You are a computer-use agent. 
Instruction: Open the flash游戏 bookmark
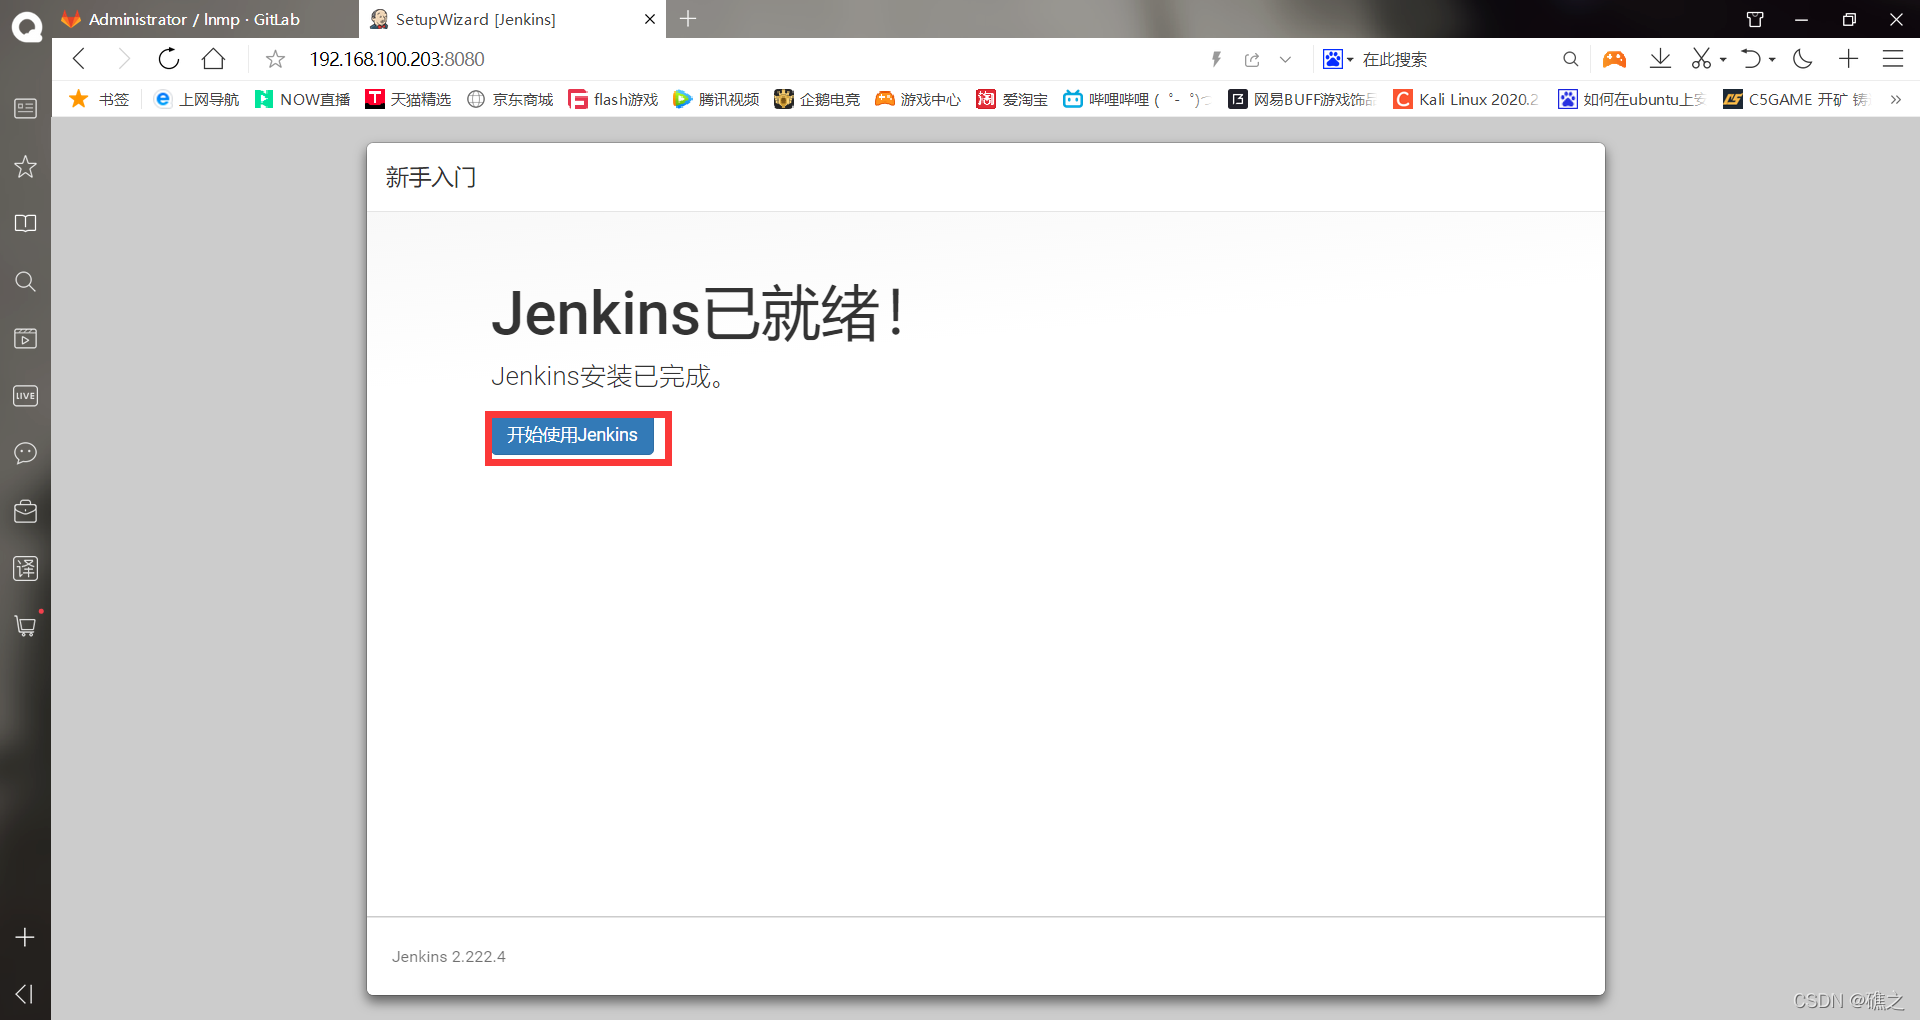coord(613,99)
